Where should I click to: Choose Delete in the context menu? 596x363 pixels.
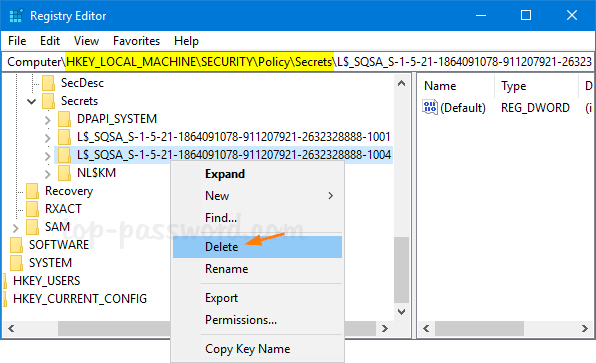(258, 247)
